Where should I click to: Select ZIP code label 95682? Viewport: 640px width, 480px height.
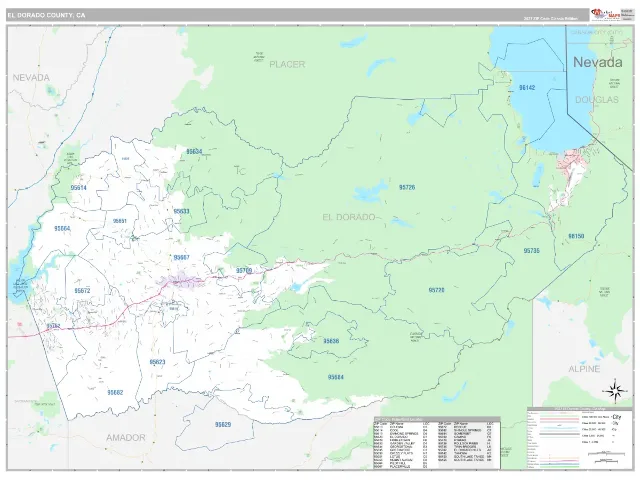(115, 393)
